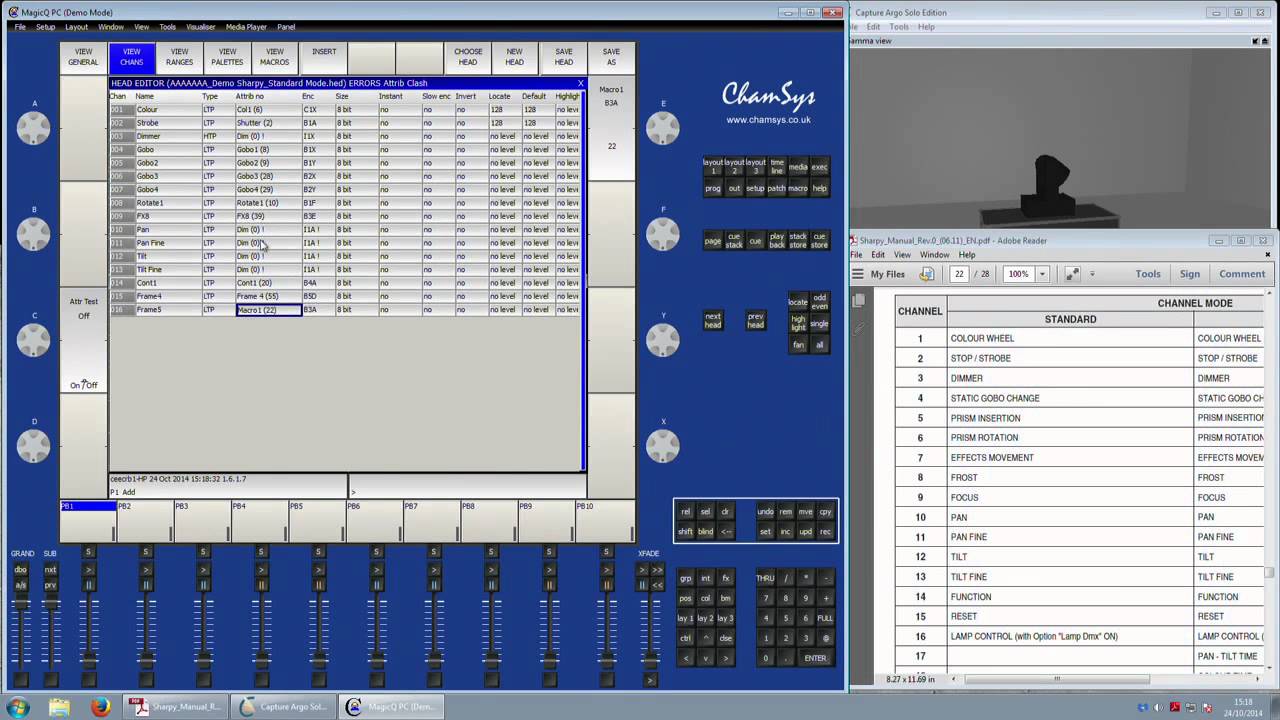Open the Window menu in Adobe Reader
The image size is (1280, 720).
(934, 255)
